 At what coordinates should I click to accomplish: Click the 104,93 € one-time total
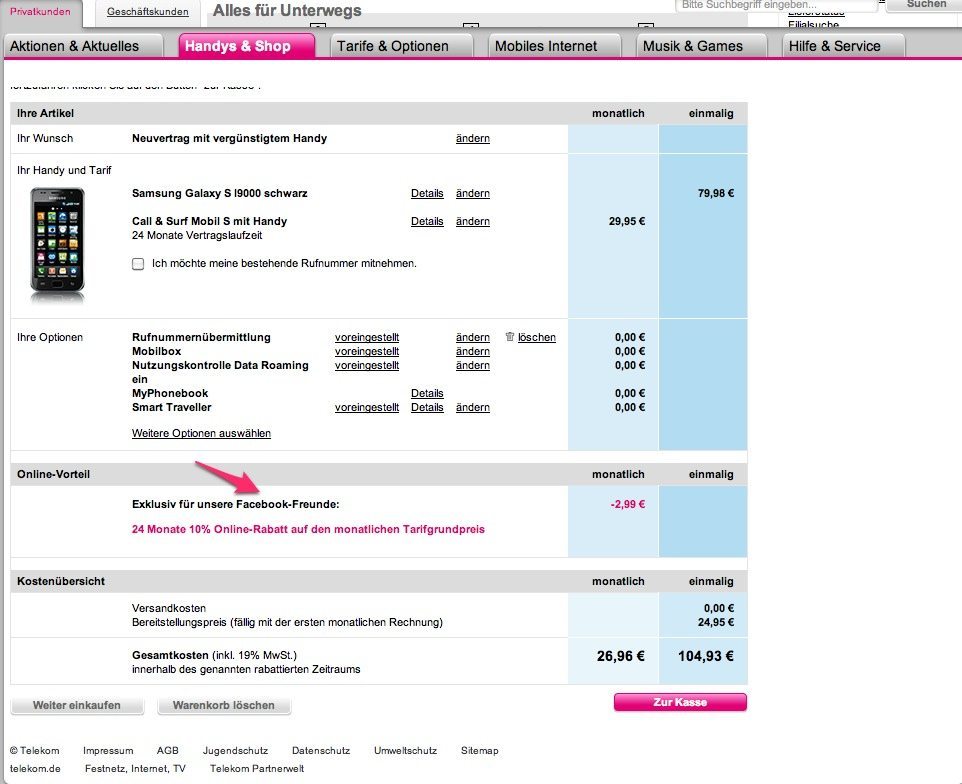[706, 656]
